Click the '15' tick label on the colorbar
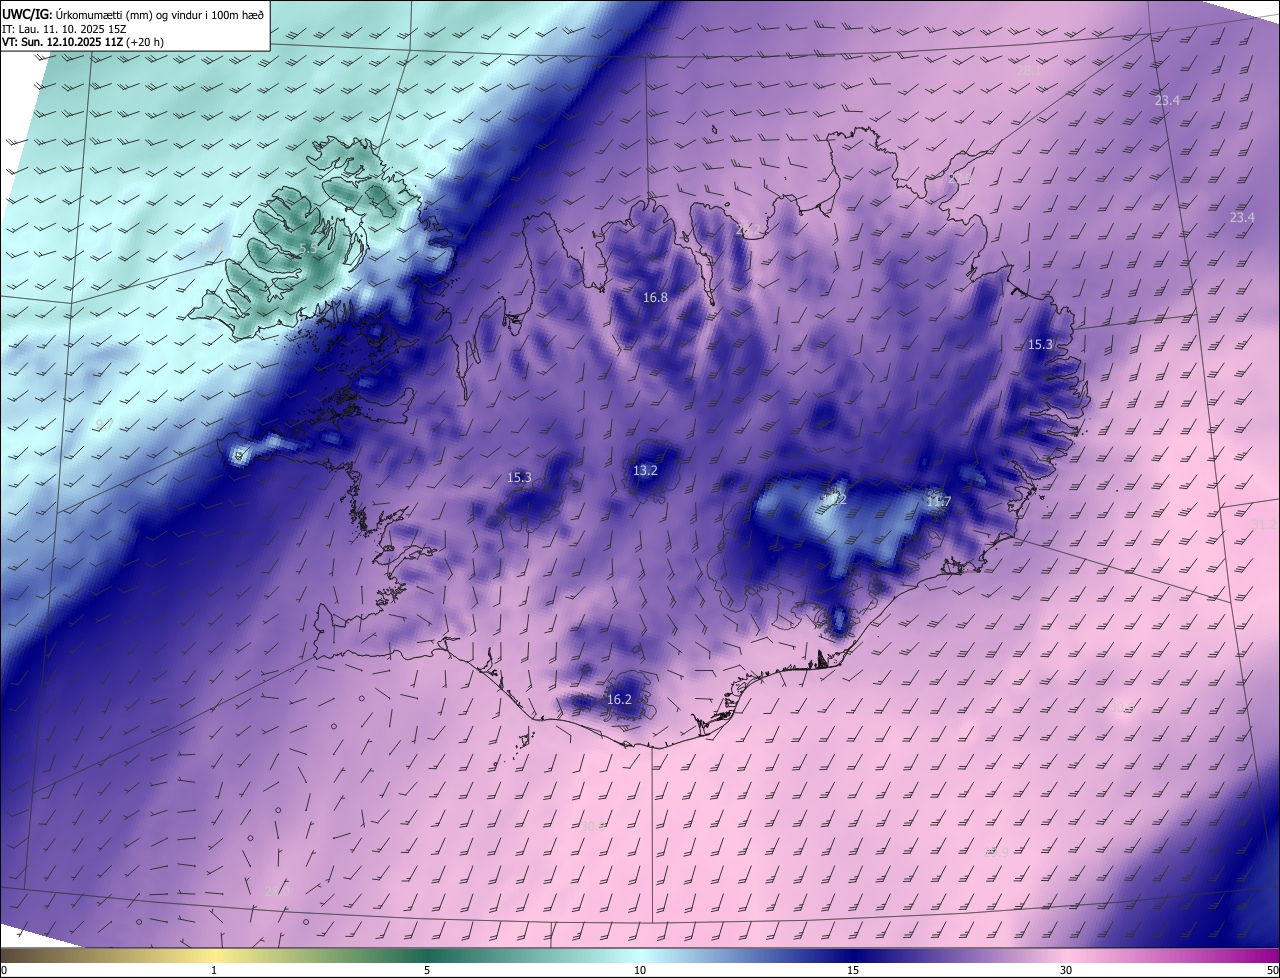The image size is (1280, 978). click(853, 970)
